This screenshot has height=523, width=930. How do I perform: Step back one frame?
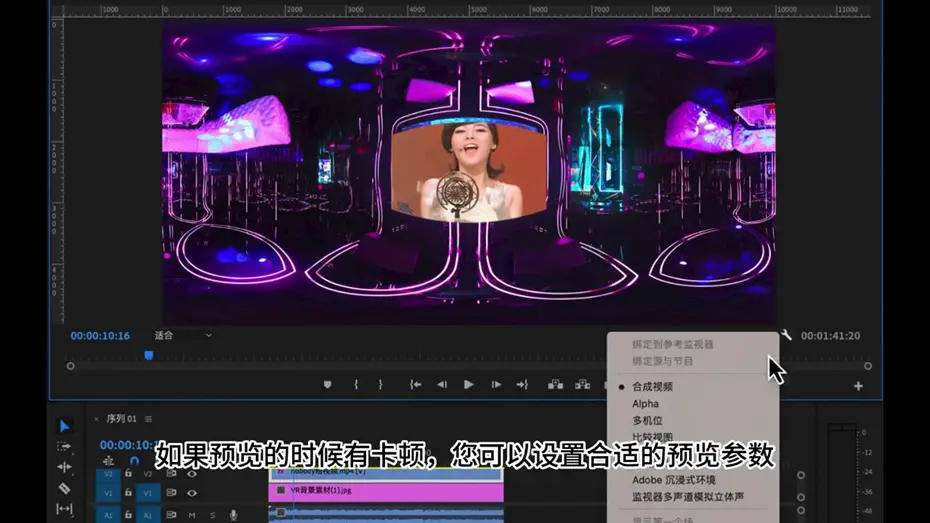[442, 385]
